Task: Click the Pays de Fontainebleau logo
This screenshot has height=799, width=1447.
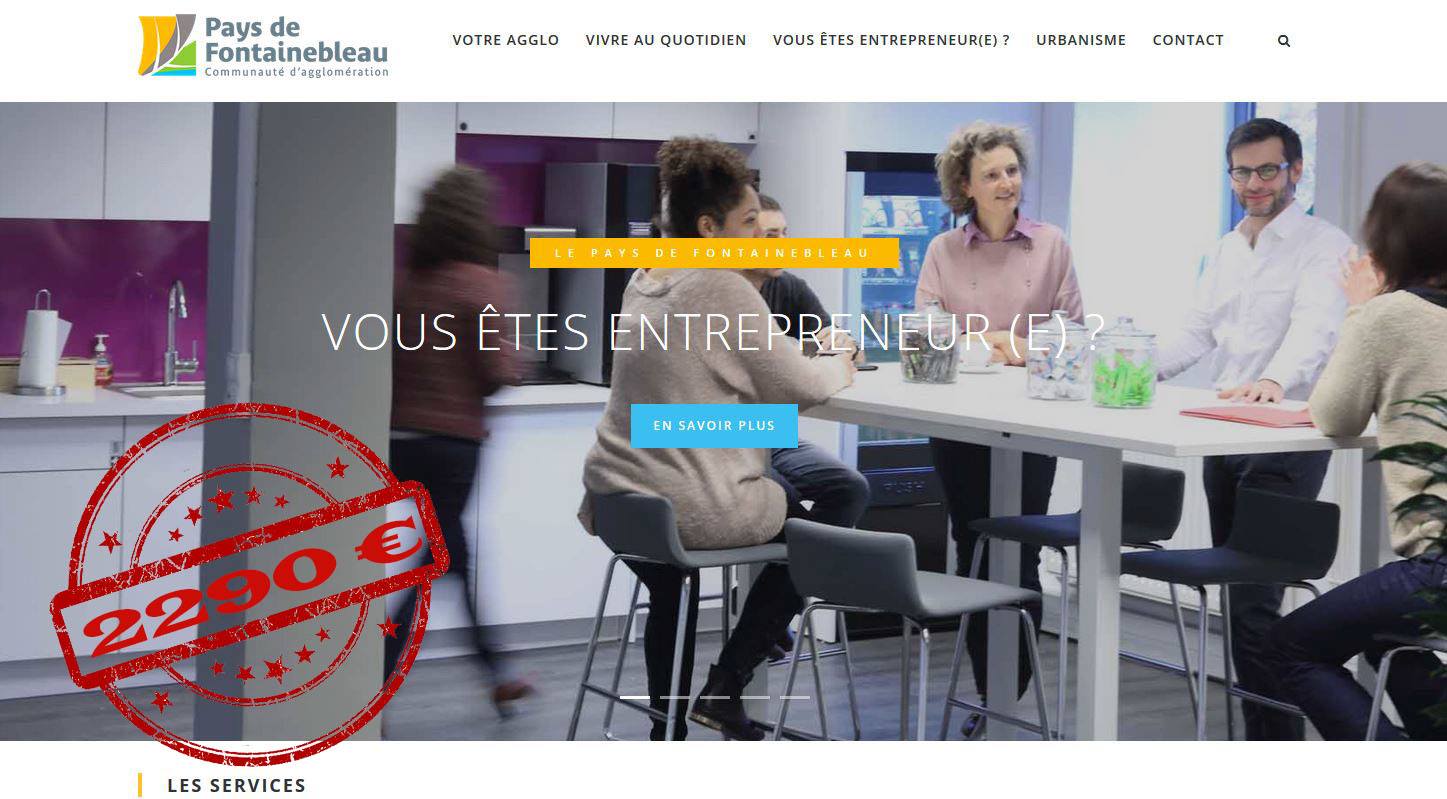Action: click(x=263, y=46)
